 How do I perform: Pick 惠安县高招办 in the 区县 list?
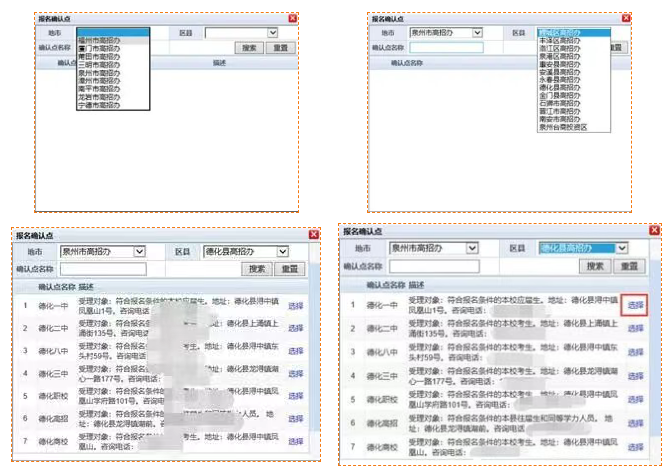(x=560, y=64)
